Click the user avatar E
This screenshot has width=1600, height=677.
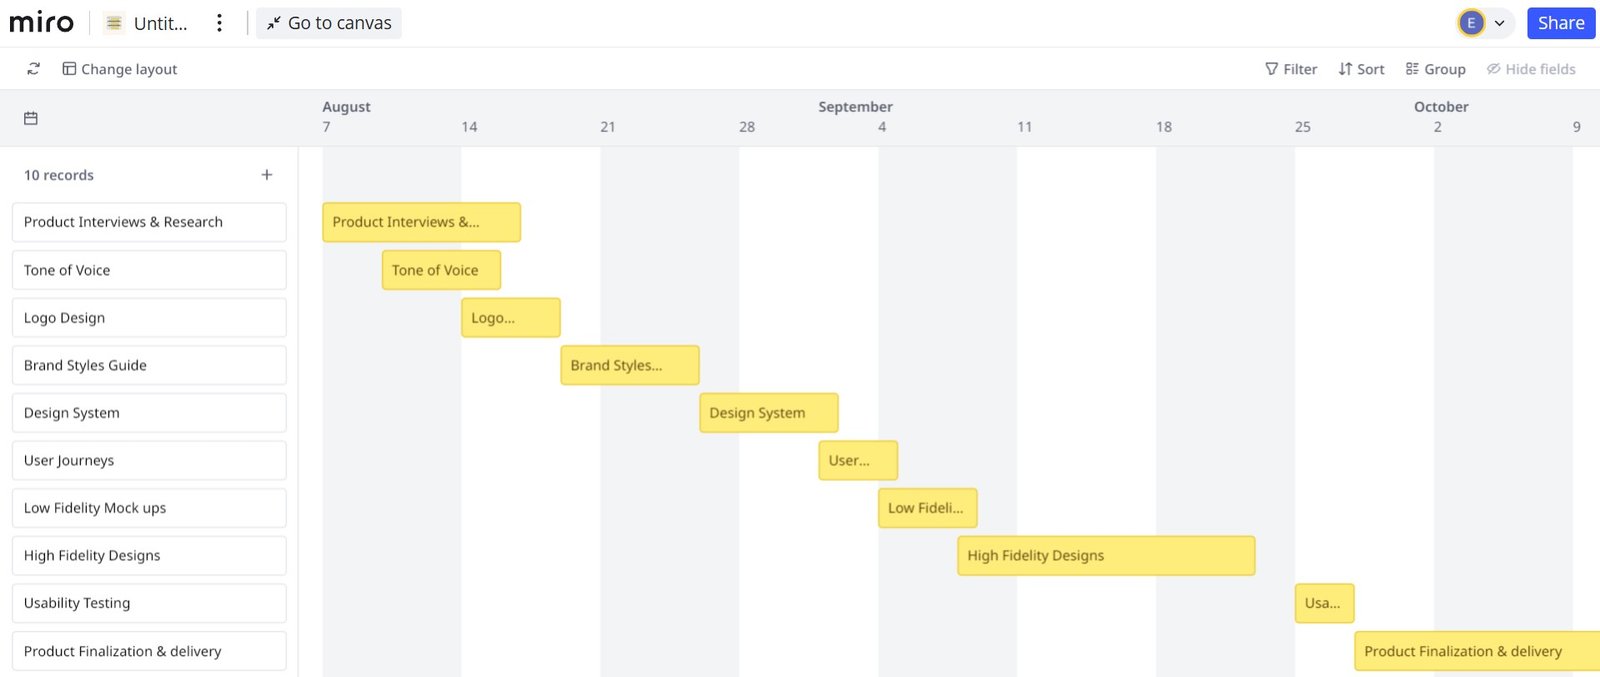(1471, 23)
